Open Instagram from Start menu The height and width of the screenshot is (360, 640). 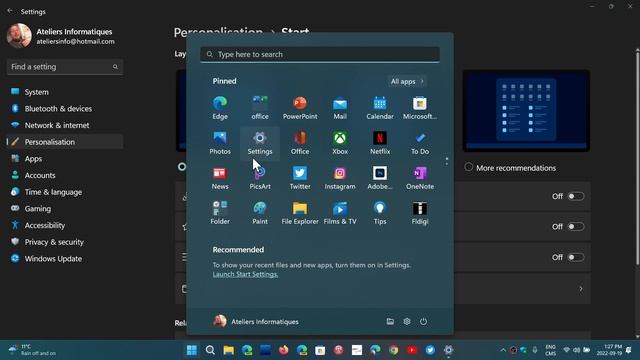[x=340, y=178]
